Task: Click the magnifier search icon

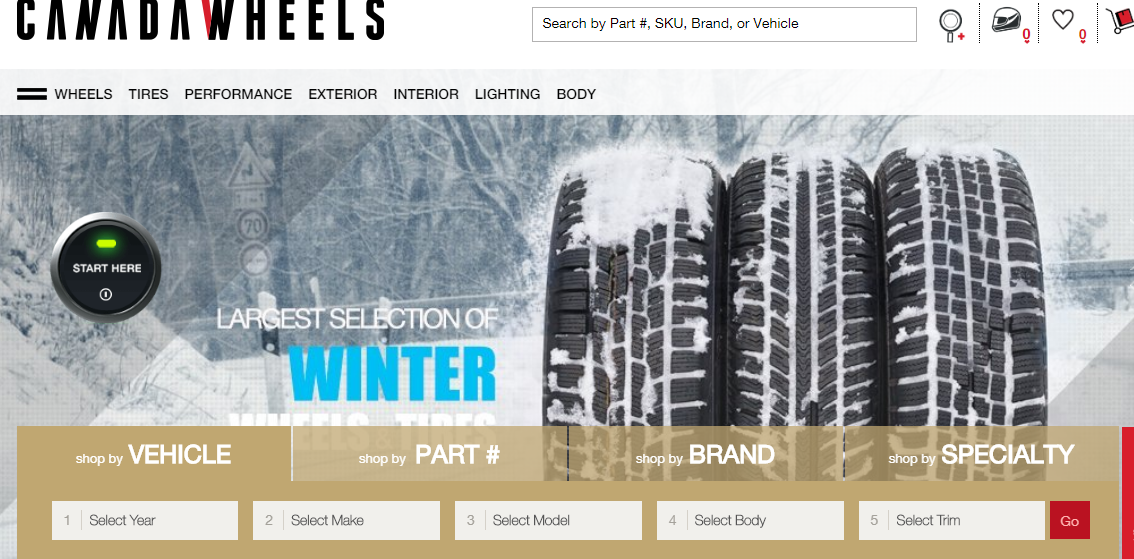Action: 950,26
